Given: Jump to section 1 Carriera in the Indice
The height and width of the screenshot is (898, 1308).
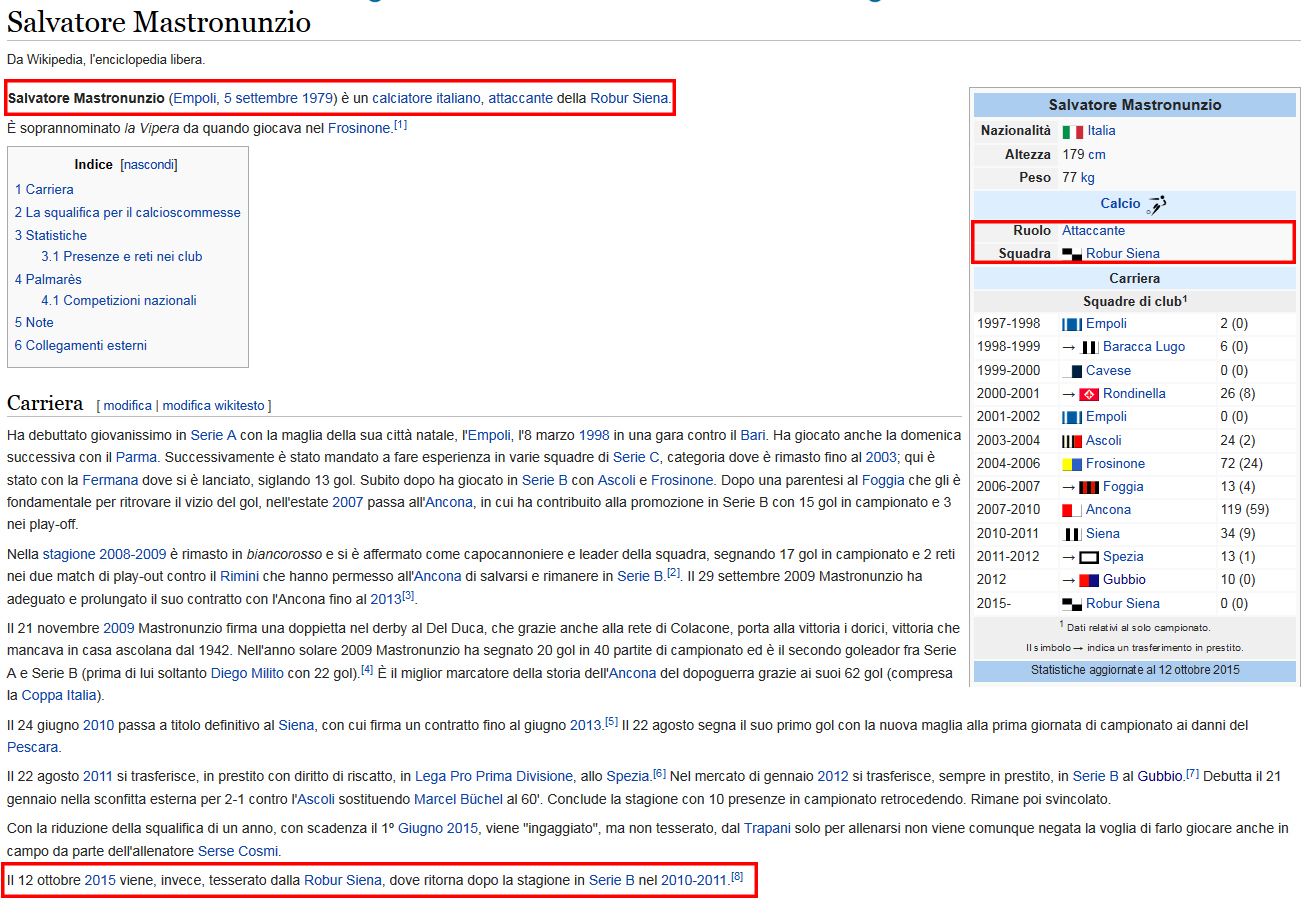Looking at the screenshot, I should click(x=44, y=189).
